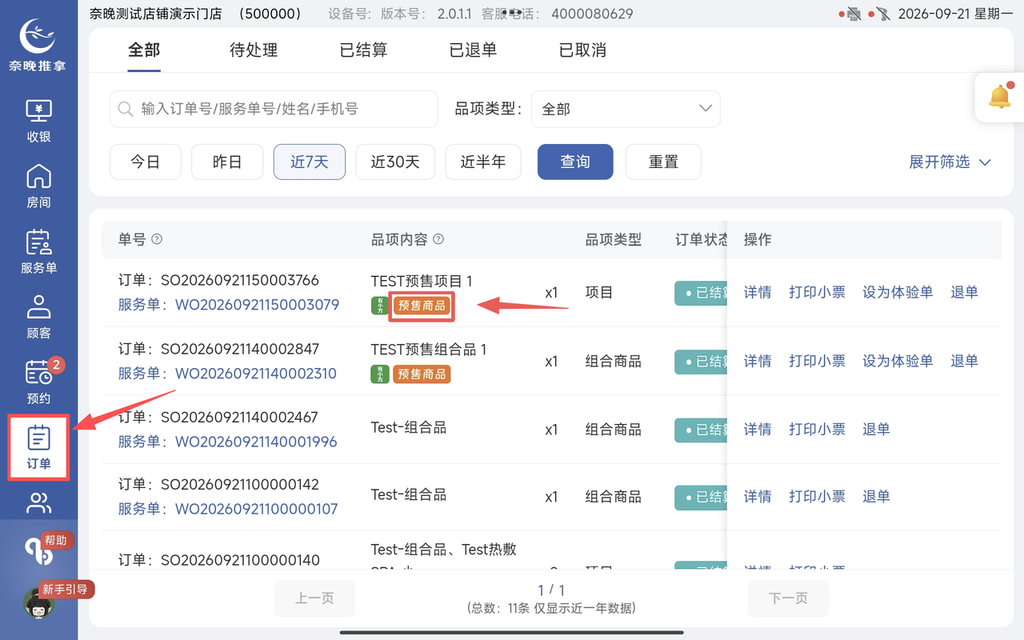Click 退单 for order SO20260921140002467
Viewport: 1024px width, 640px height.
pos(876,430)
